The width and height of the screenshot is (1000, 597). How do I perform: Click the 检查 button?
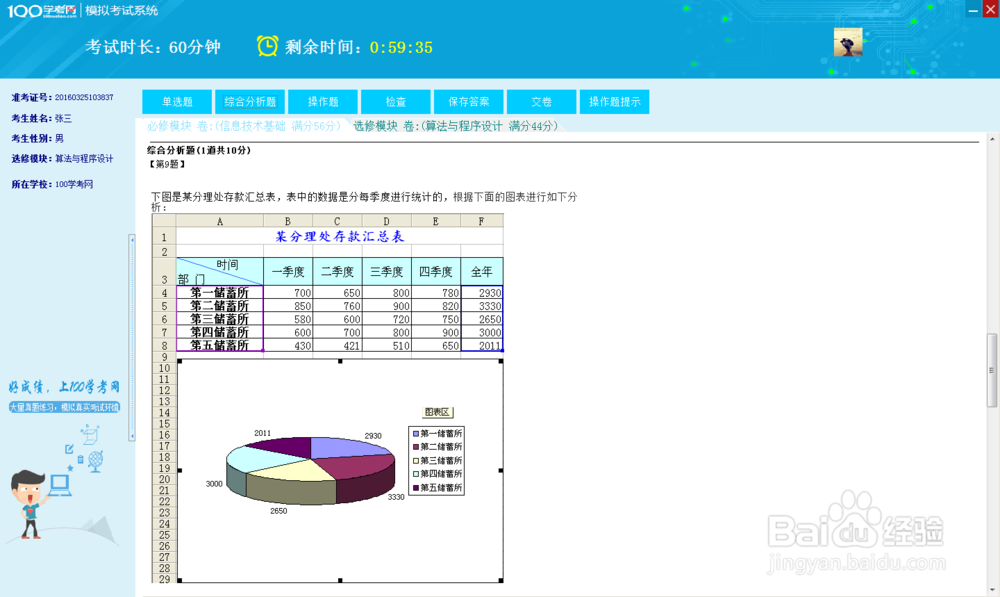(x=395, y=101)
